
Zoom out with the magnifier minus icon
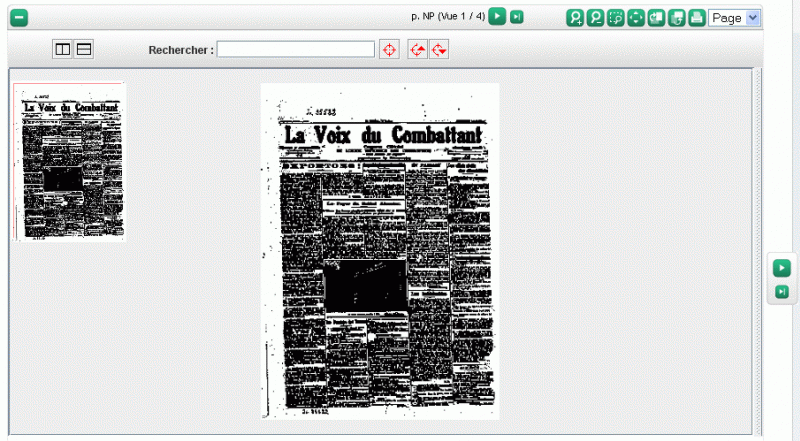(595, 18)
